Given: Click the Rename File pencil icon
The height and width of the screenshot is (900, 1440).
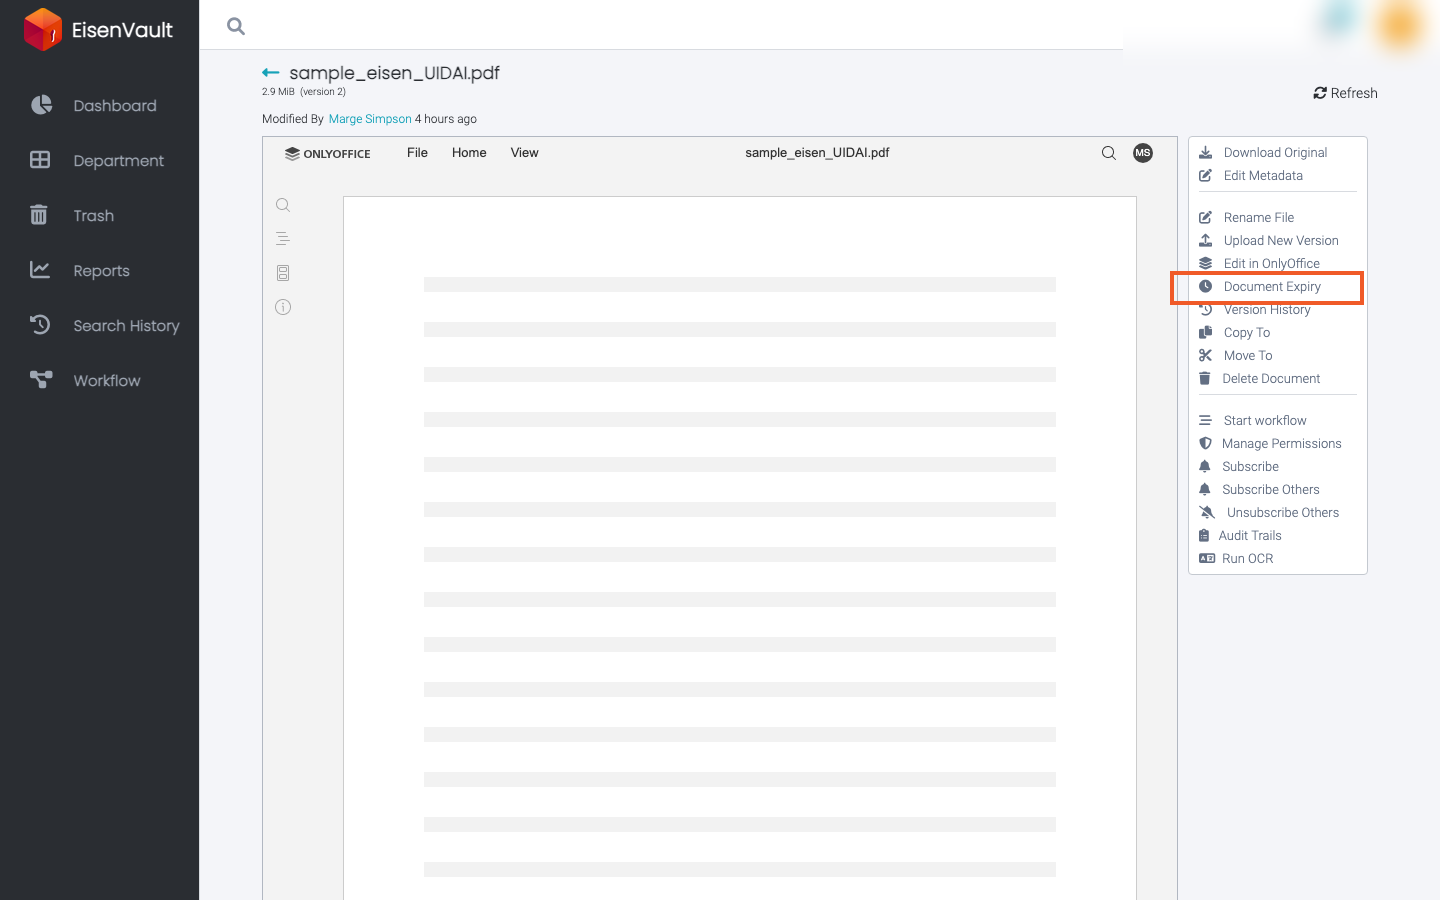Looking at the screenshot, I should pyautogui.click(x=1206, y=217).
